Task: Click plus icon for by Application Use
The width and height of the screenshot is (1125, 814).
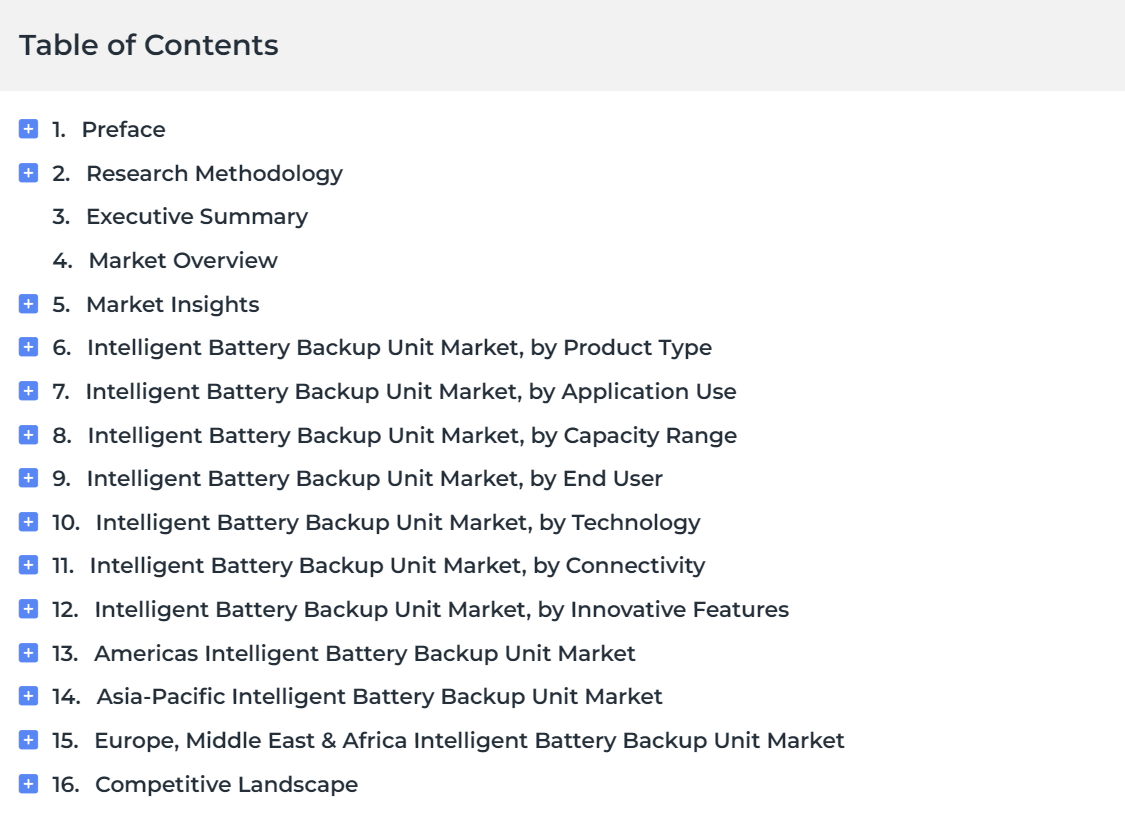Action: coord(28,391)
